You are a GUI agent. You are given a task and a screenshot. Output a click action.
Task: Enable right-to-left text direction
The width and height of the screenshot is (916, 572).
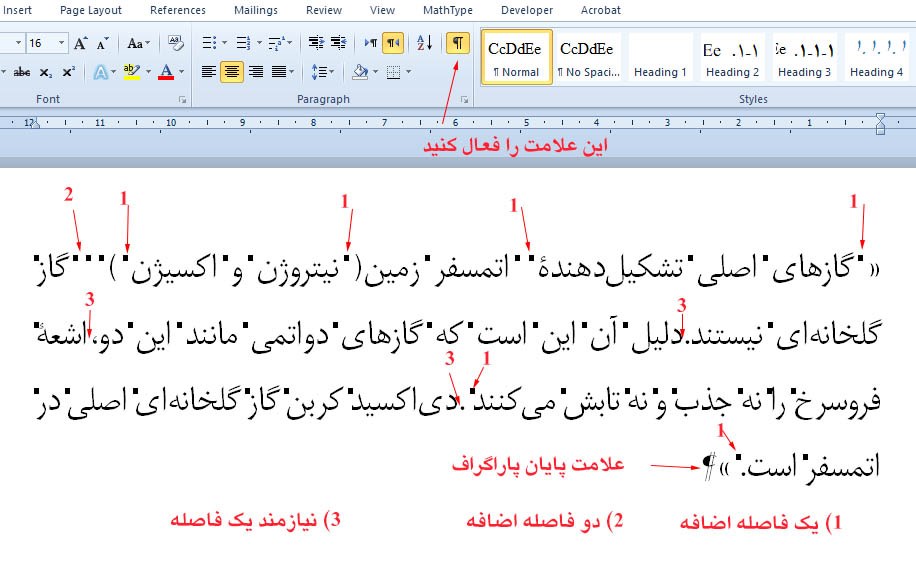393,43
